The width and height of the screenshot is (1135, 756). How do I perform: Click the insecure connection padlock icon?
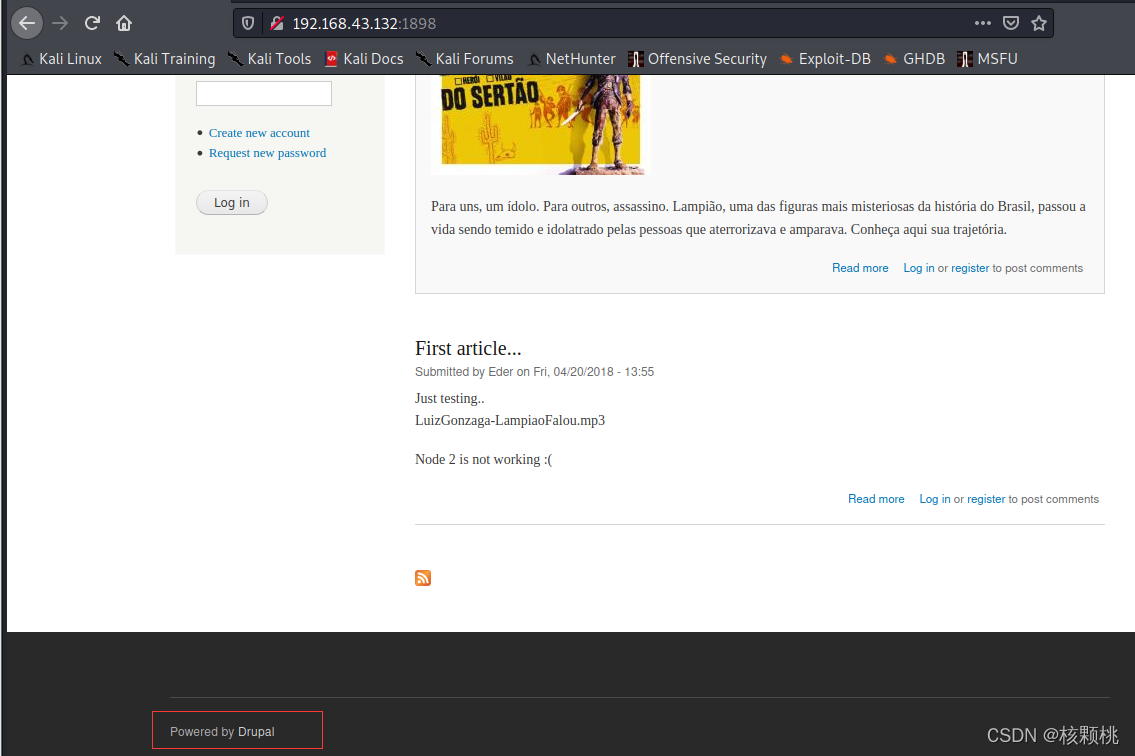tap(277, 23)
